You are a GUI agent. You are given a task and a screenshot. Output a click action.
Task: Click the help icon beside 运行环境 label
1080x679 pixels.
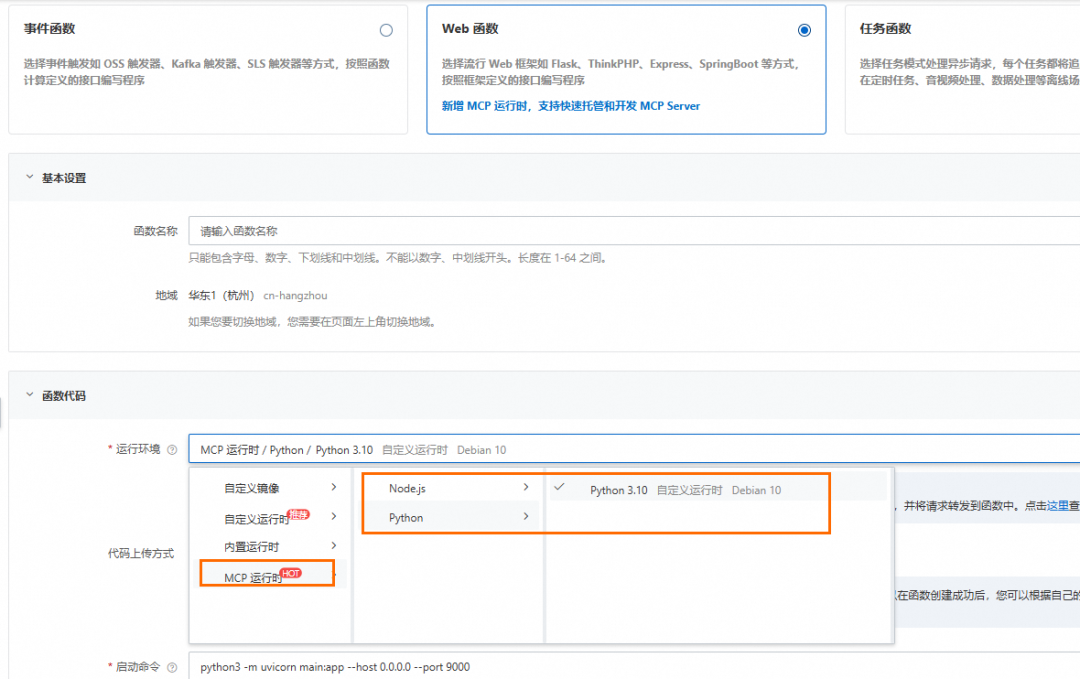click(173, 448)
